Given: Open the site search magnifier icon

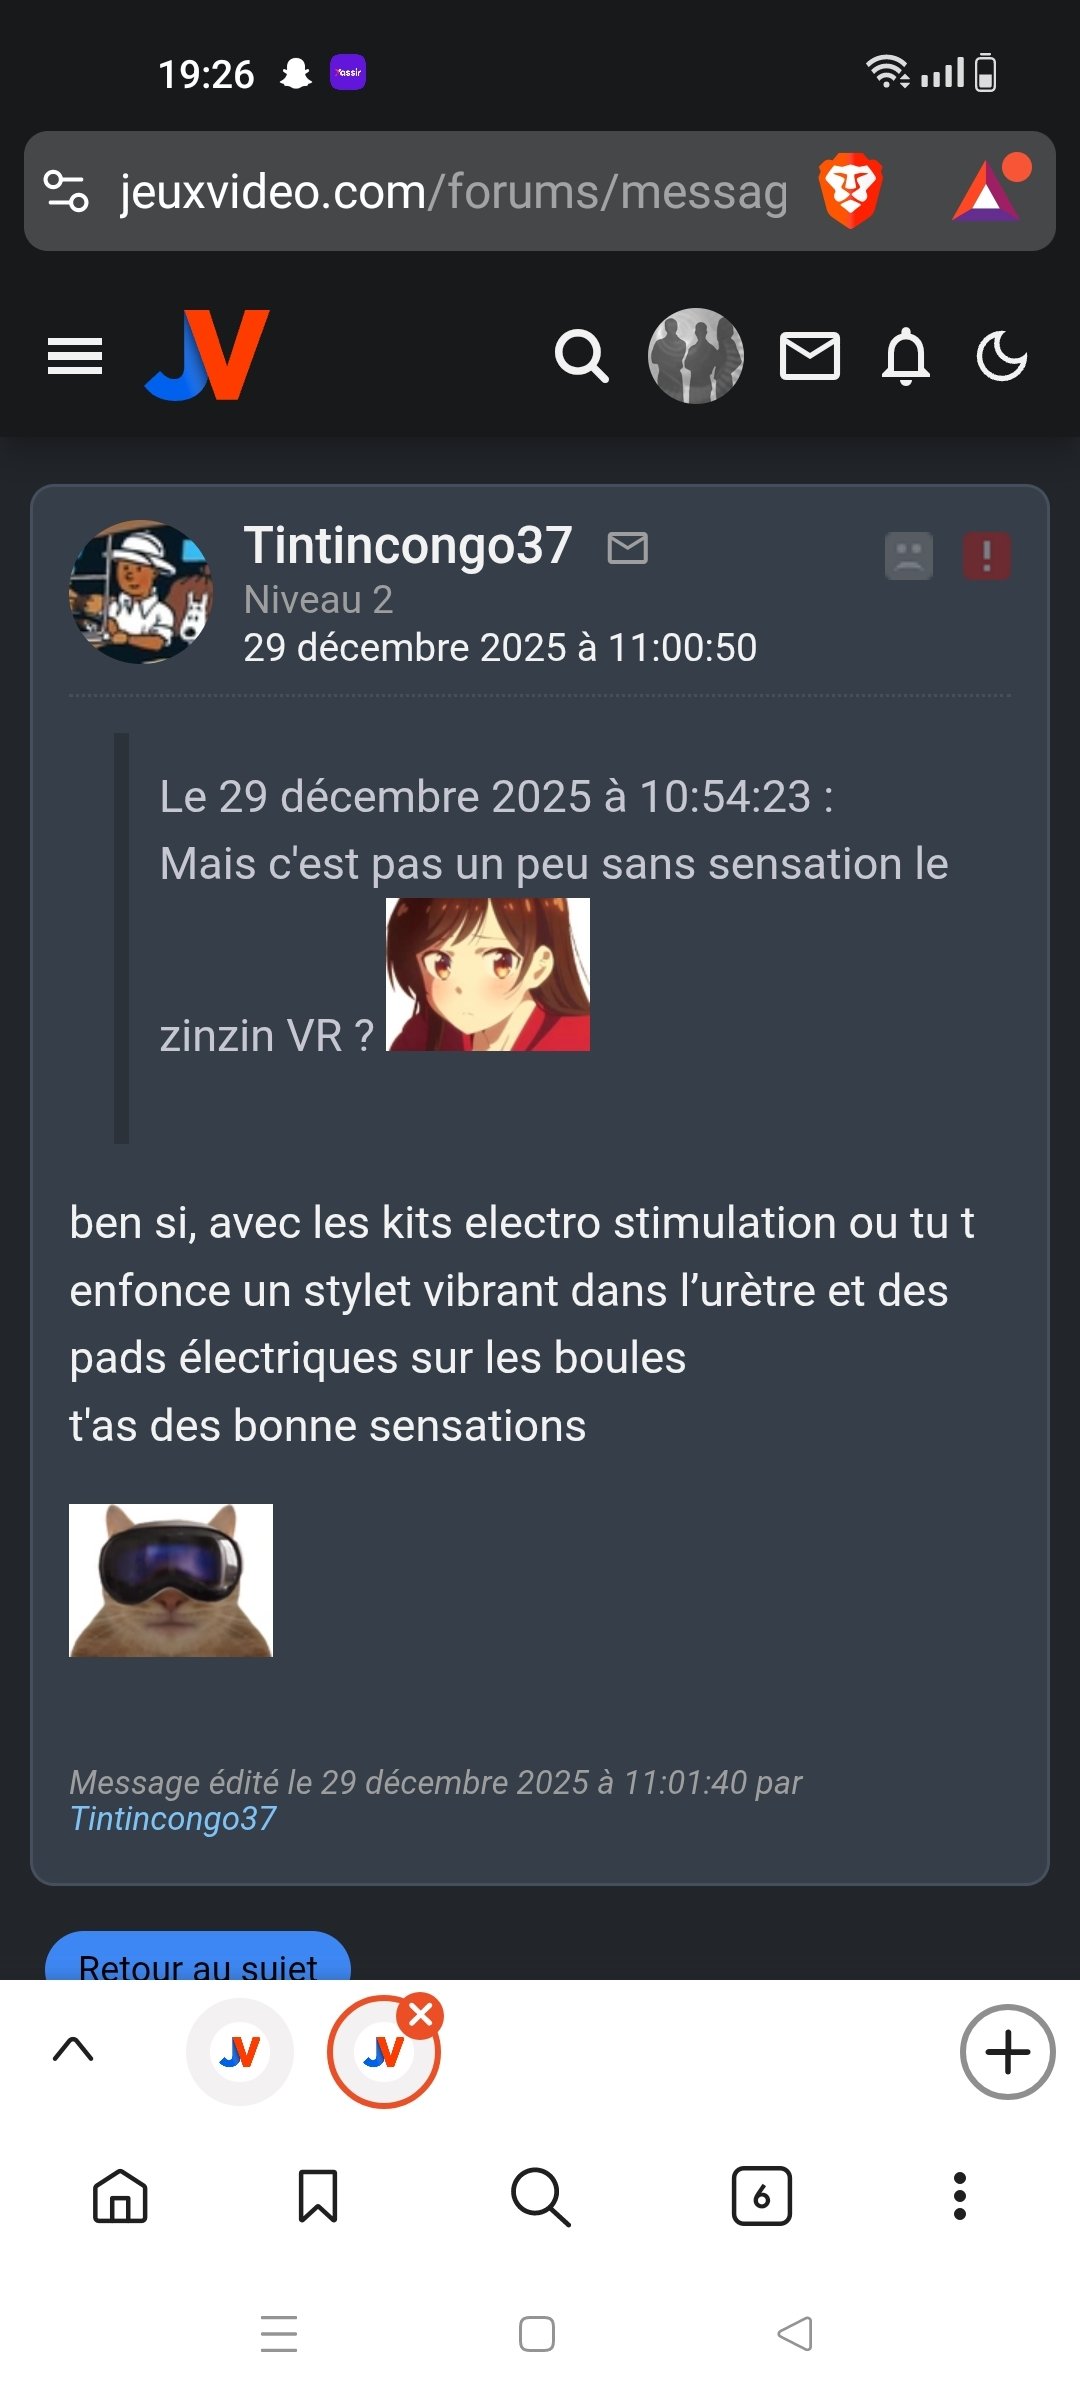Looking at the screenshot, I should tap(581, 356).
